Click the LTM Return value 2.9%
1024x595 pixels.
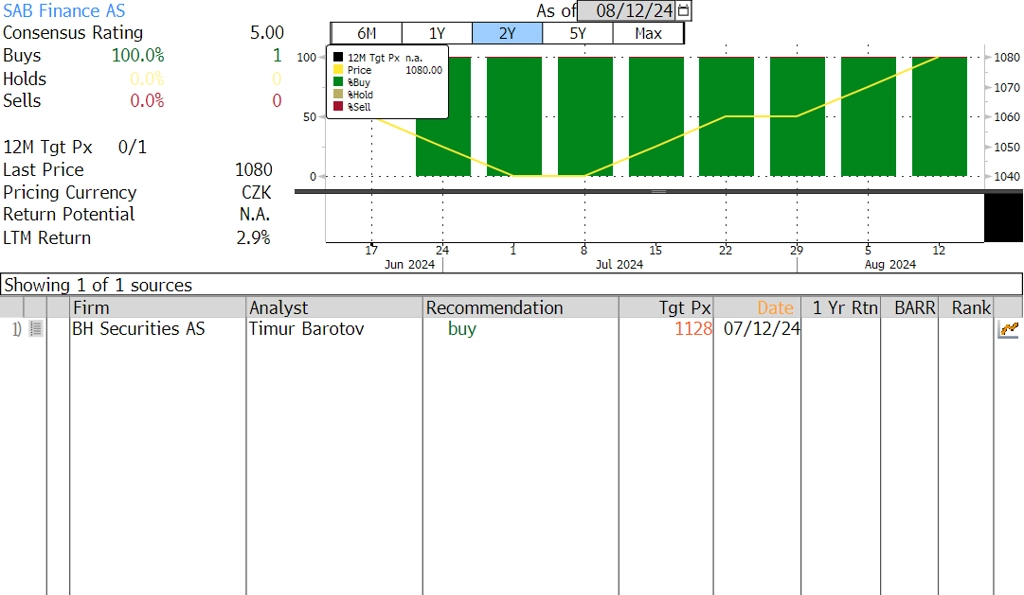point(253,238)
